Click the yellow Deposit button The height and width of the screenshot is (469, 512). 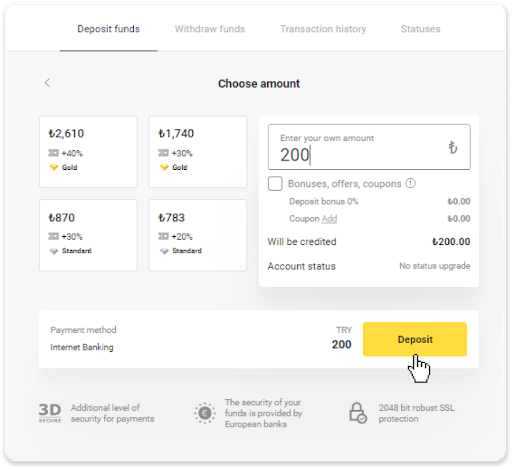[x=415, y=339]
